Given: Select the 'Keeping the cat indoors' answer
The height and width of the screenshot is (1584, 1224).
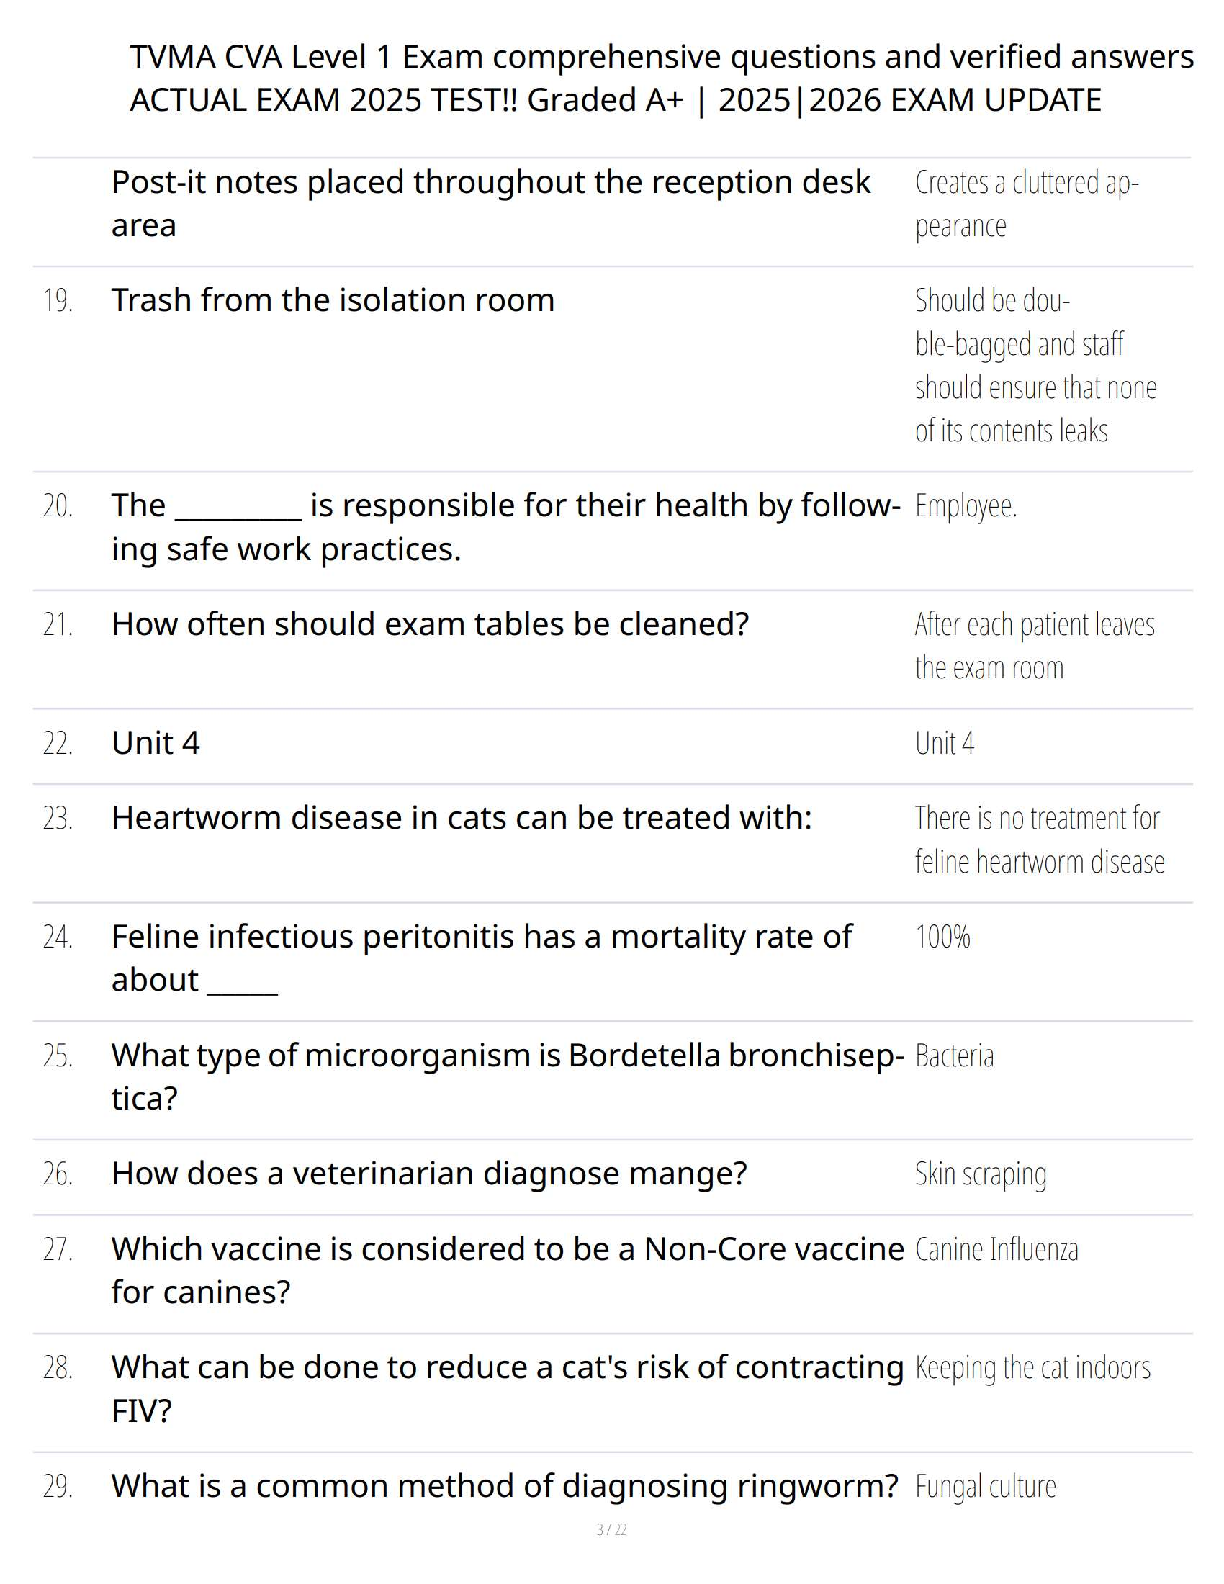Looking at the screenshot, I should tap(1032, 1368).
